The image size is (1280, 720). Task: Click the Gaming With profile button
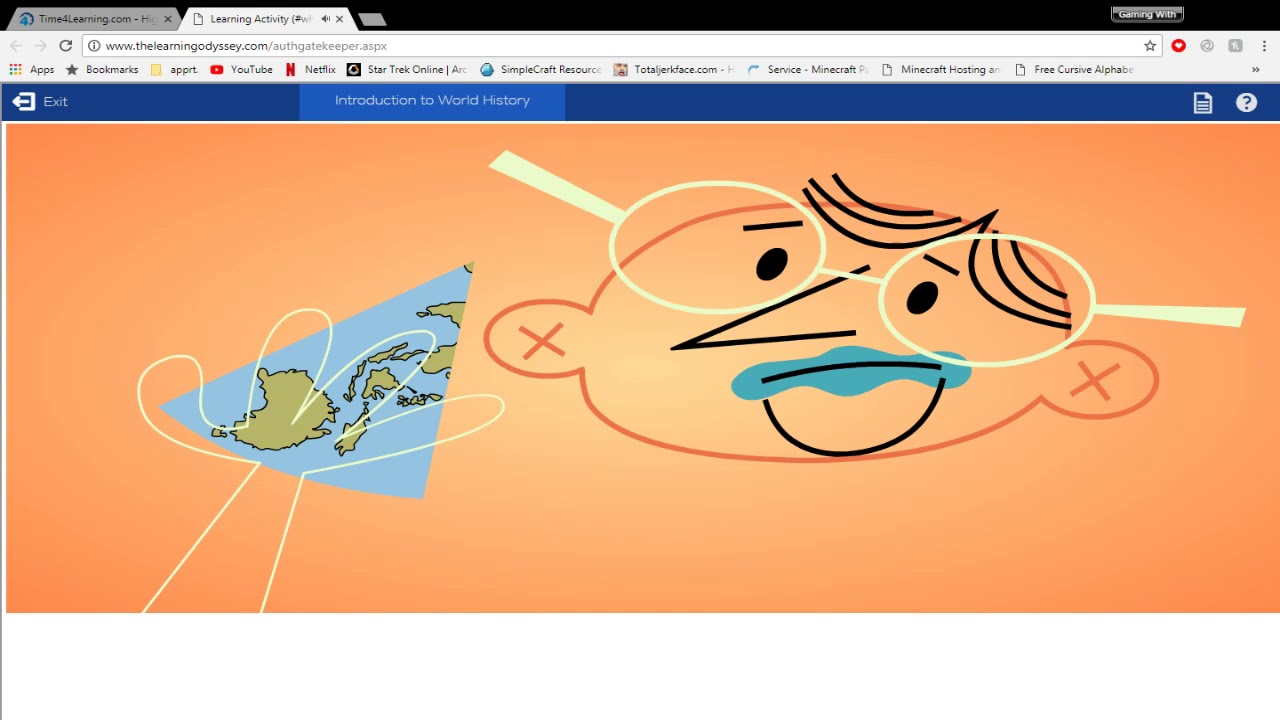(x=1147, y=14)
